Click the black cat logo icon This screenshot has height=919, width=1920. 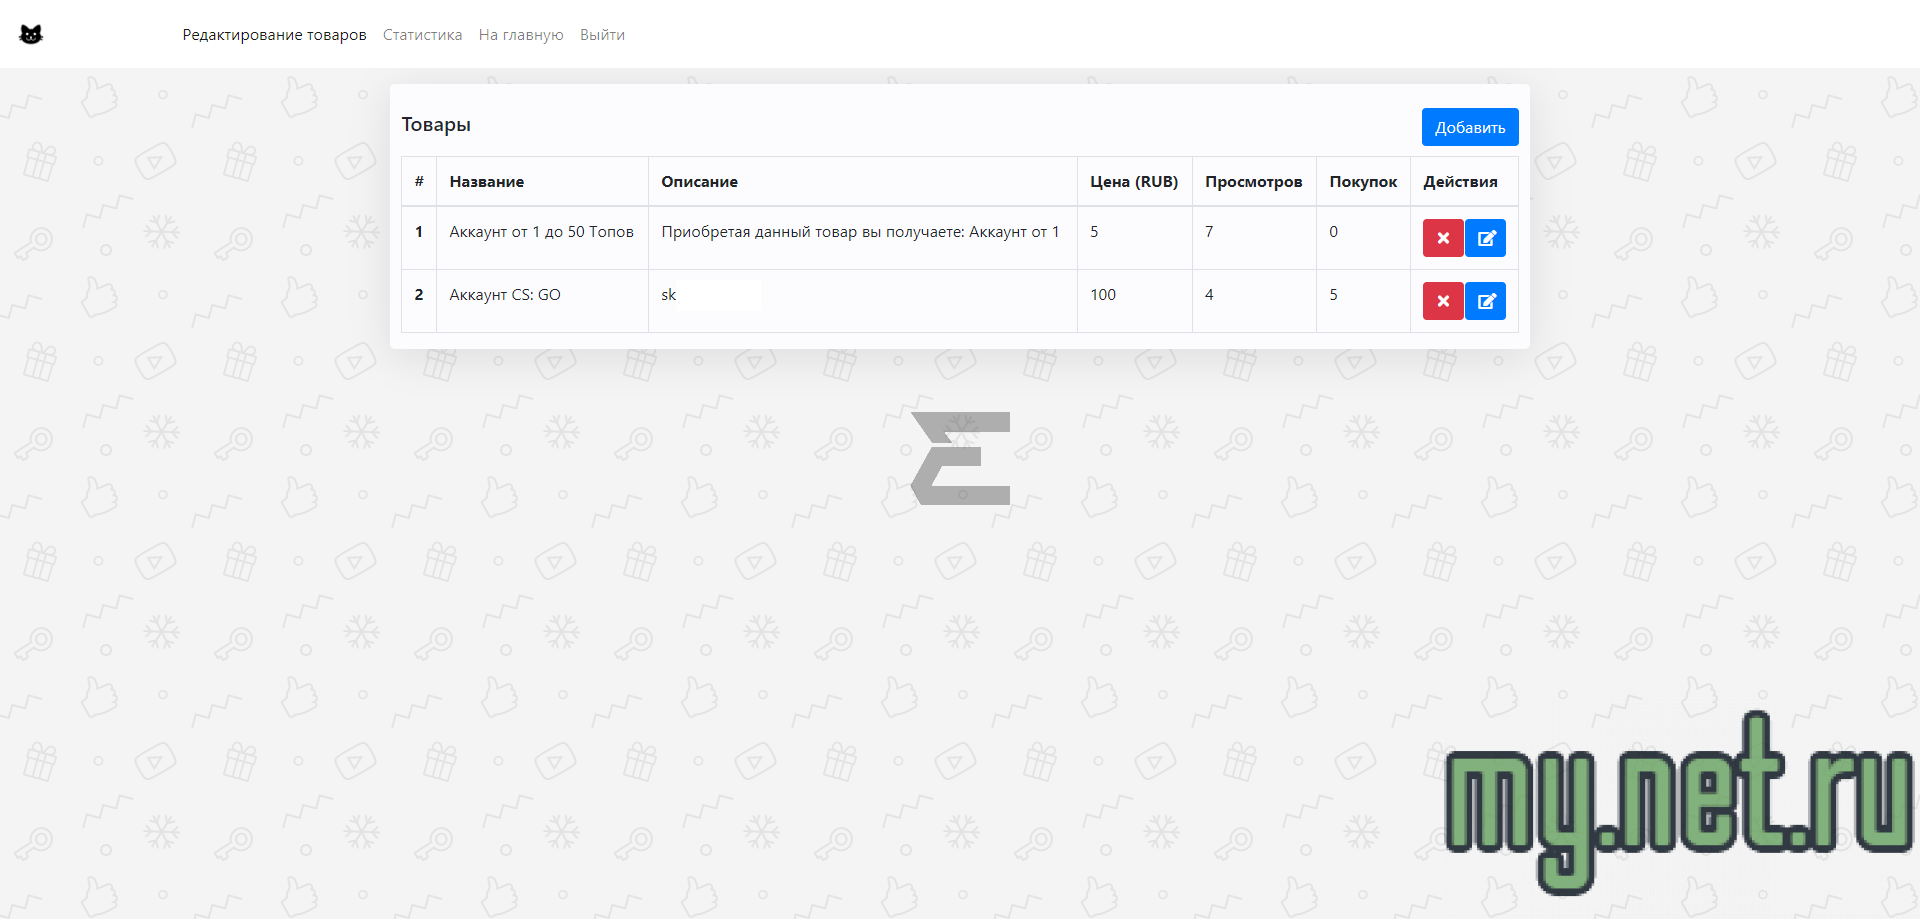[31, 35]
